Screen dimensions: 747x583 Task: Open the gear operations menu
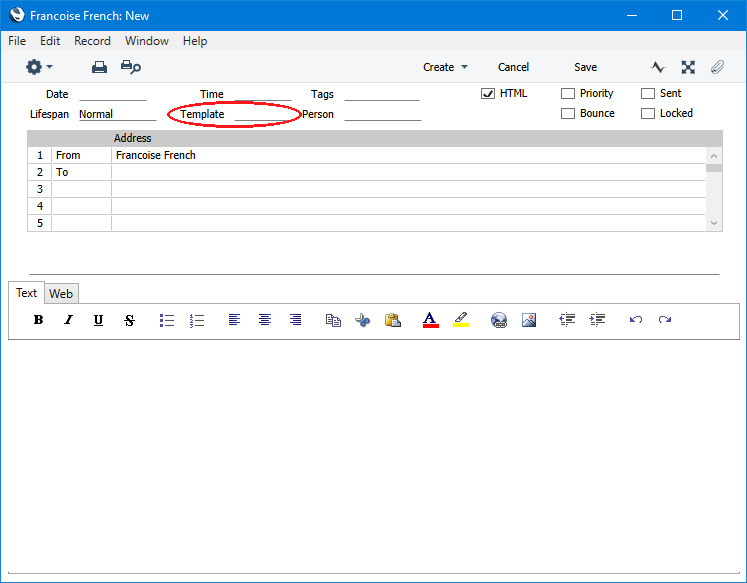tap(38, 67)
